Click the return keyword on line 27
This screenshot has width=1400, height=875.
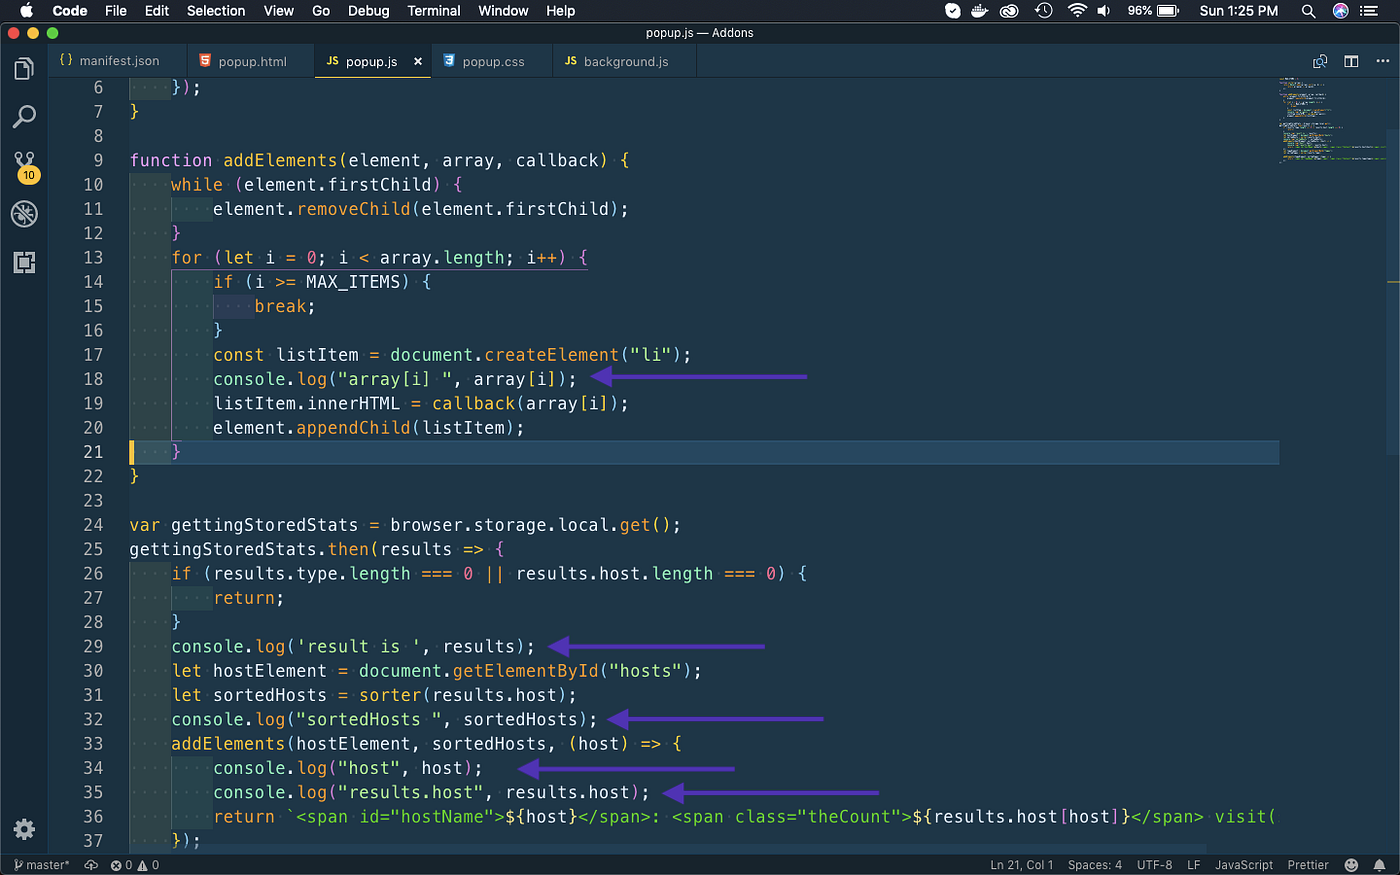pyautogui.click(x=244, y=598)
